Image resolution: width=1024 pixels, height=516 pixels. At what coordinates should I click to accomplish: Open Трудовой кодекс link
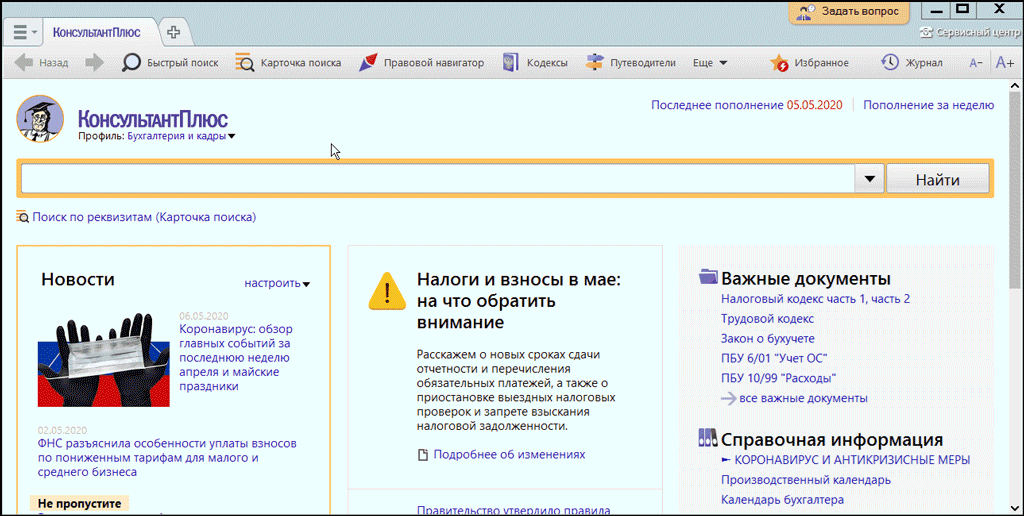tap(767, 319)
